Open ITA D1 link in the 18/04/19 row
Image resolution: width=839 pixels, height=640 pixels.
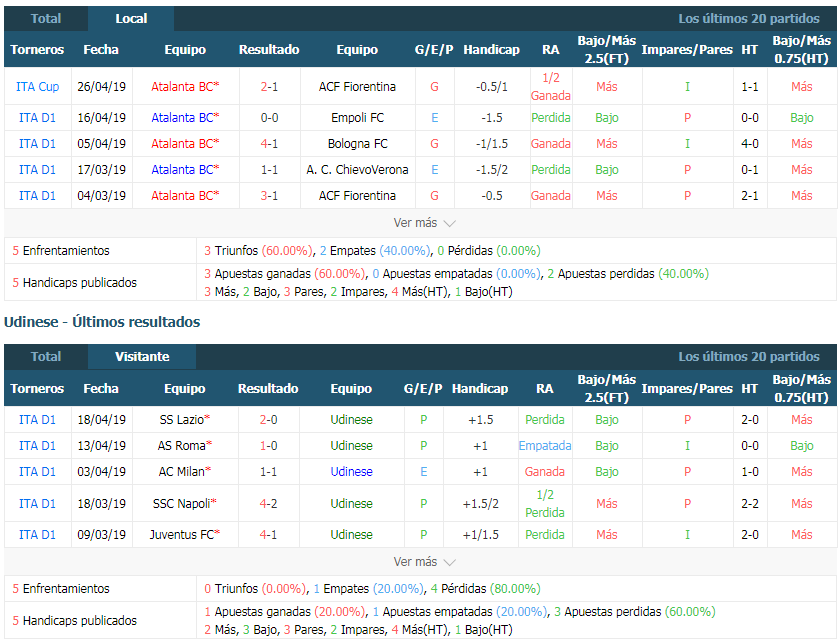[37, 420]
